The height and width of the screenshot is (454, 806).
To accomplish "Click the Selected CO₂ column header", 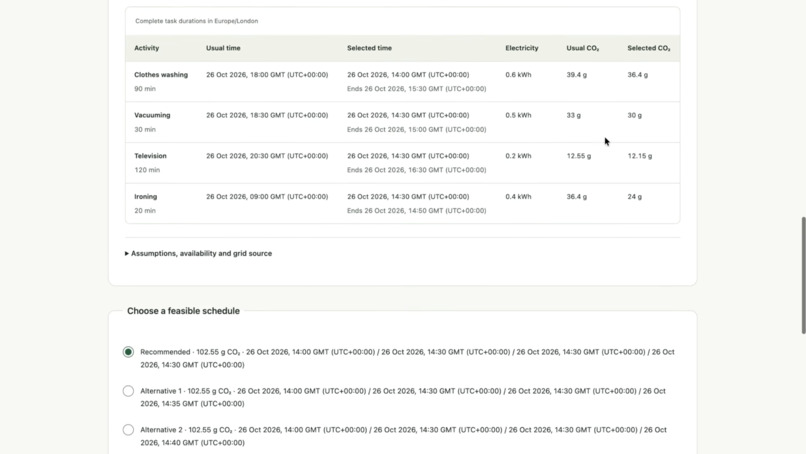I will pos(649,48).
